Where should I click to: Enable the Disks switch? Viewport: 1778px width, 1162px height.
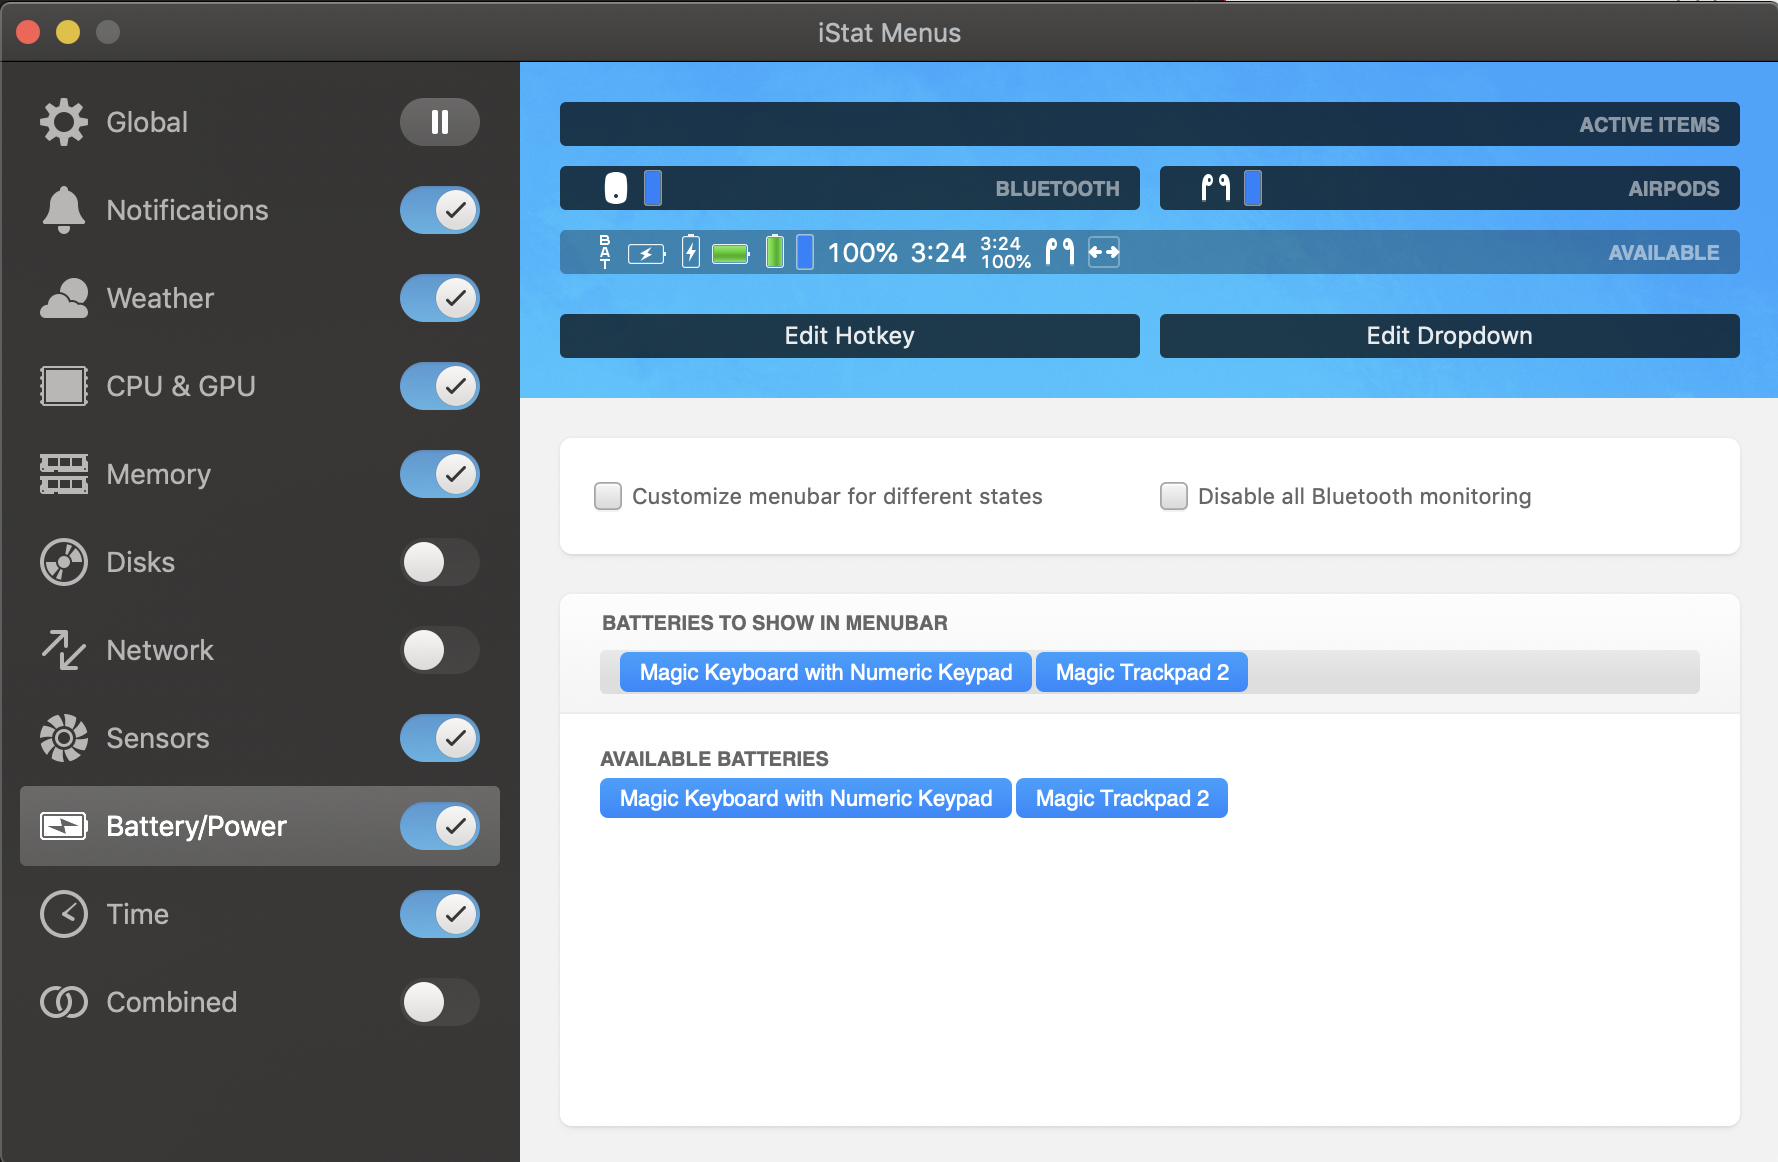(440, 562)
